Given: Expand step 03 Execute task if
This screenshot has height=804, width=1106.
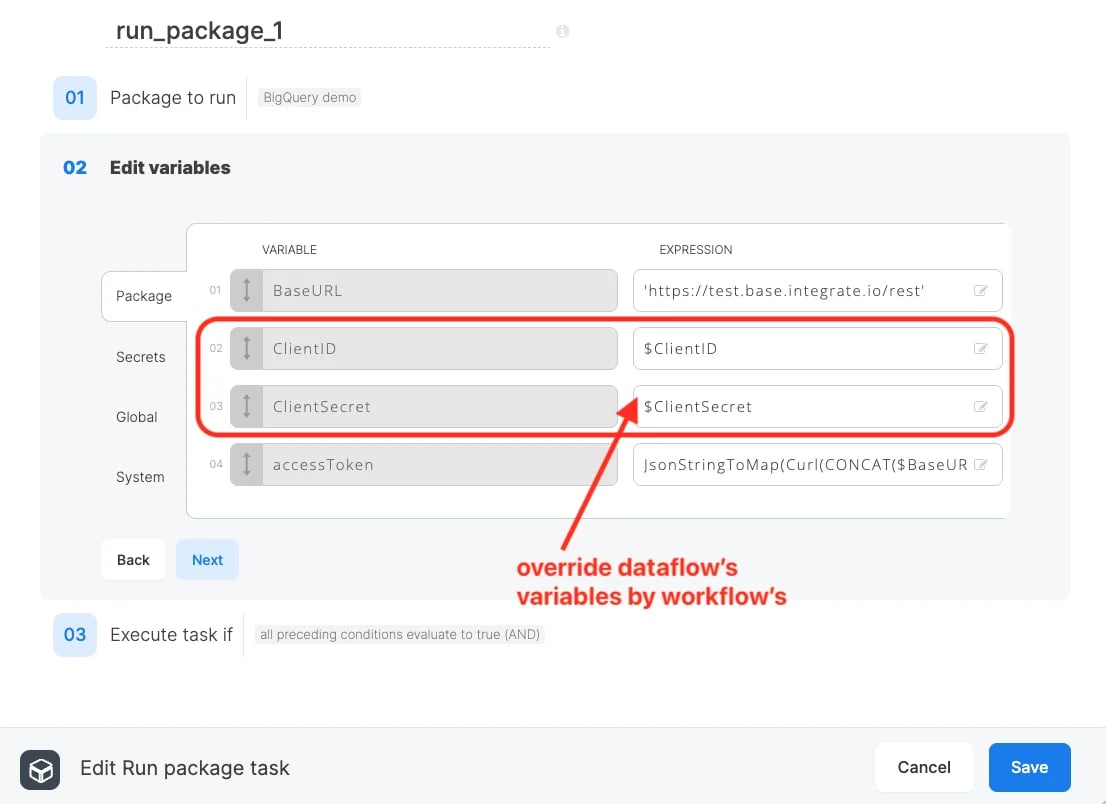Looking at the screenshot, I should 171,635.
